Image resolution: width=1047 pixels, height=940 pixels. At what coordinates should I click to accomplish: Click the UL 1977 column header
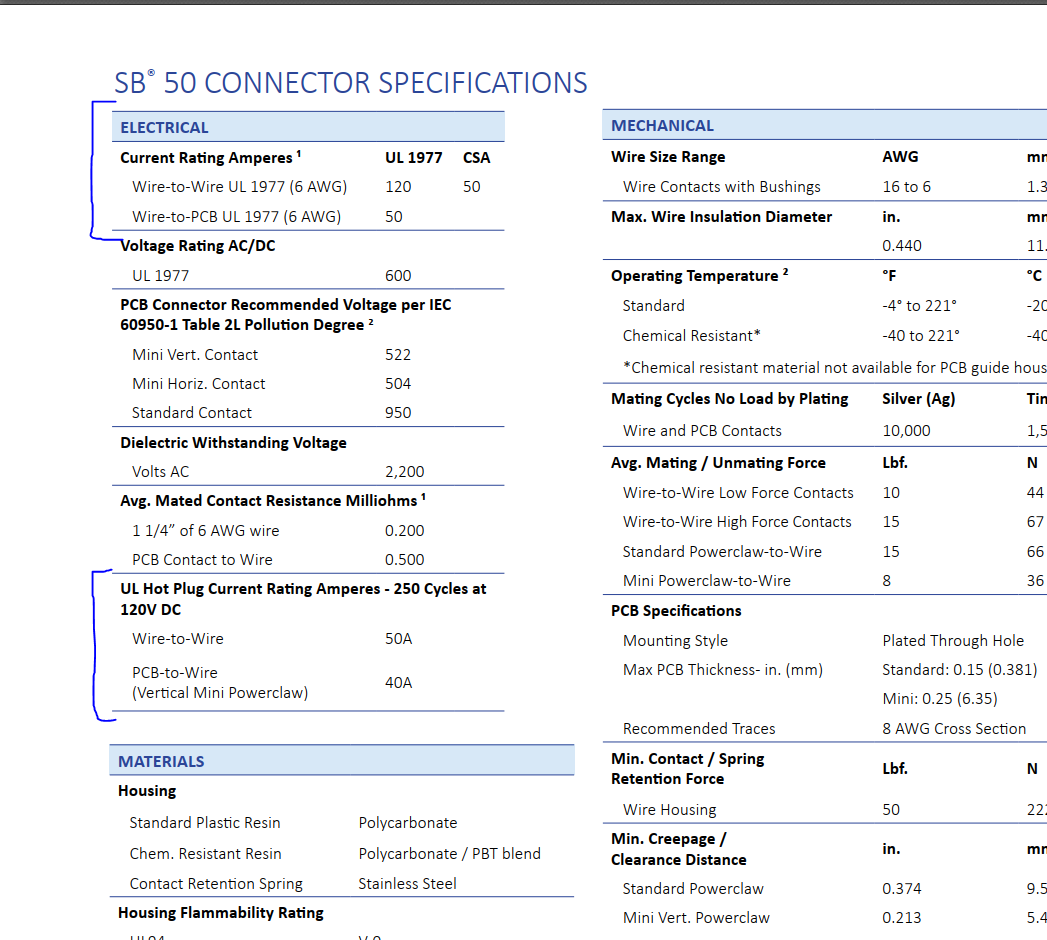click(413, 158)
